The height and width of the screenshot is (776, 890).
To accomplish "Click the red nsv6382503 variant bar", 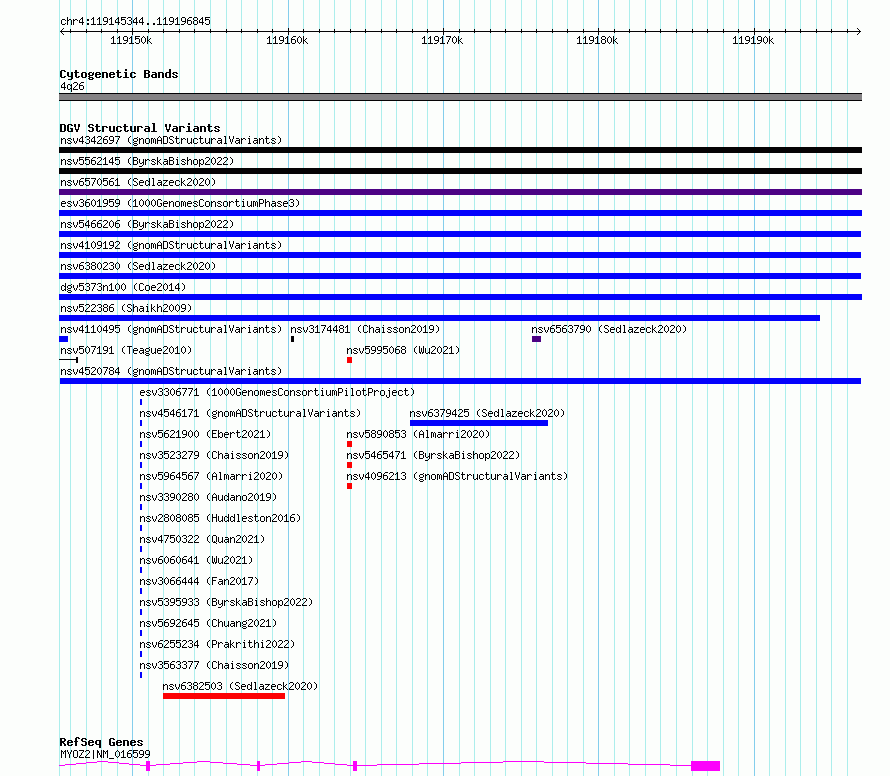I will pyautogui.click(x=224, y=696).
